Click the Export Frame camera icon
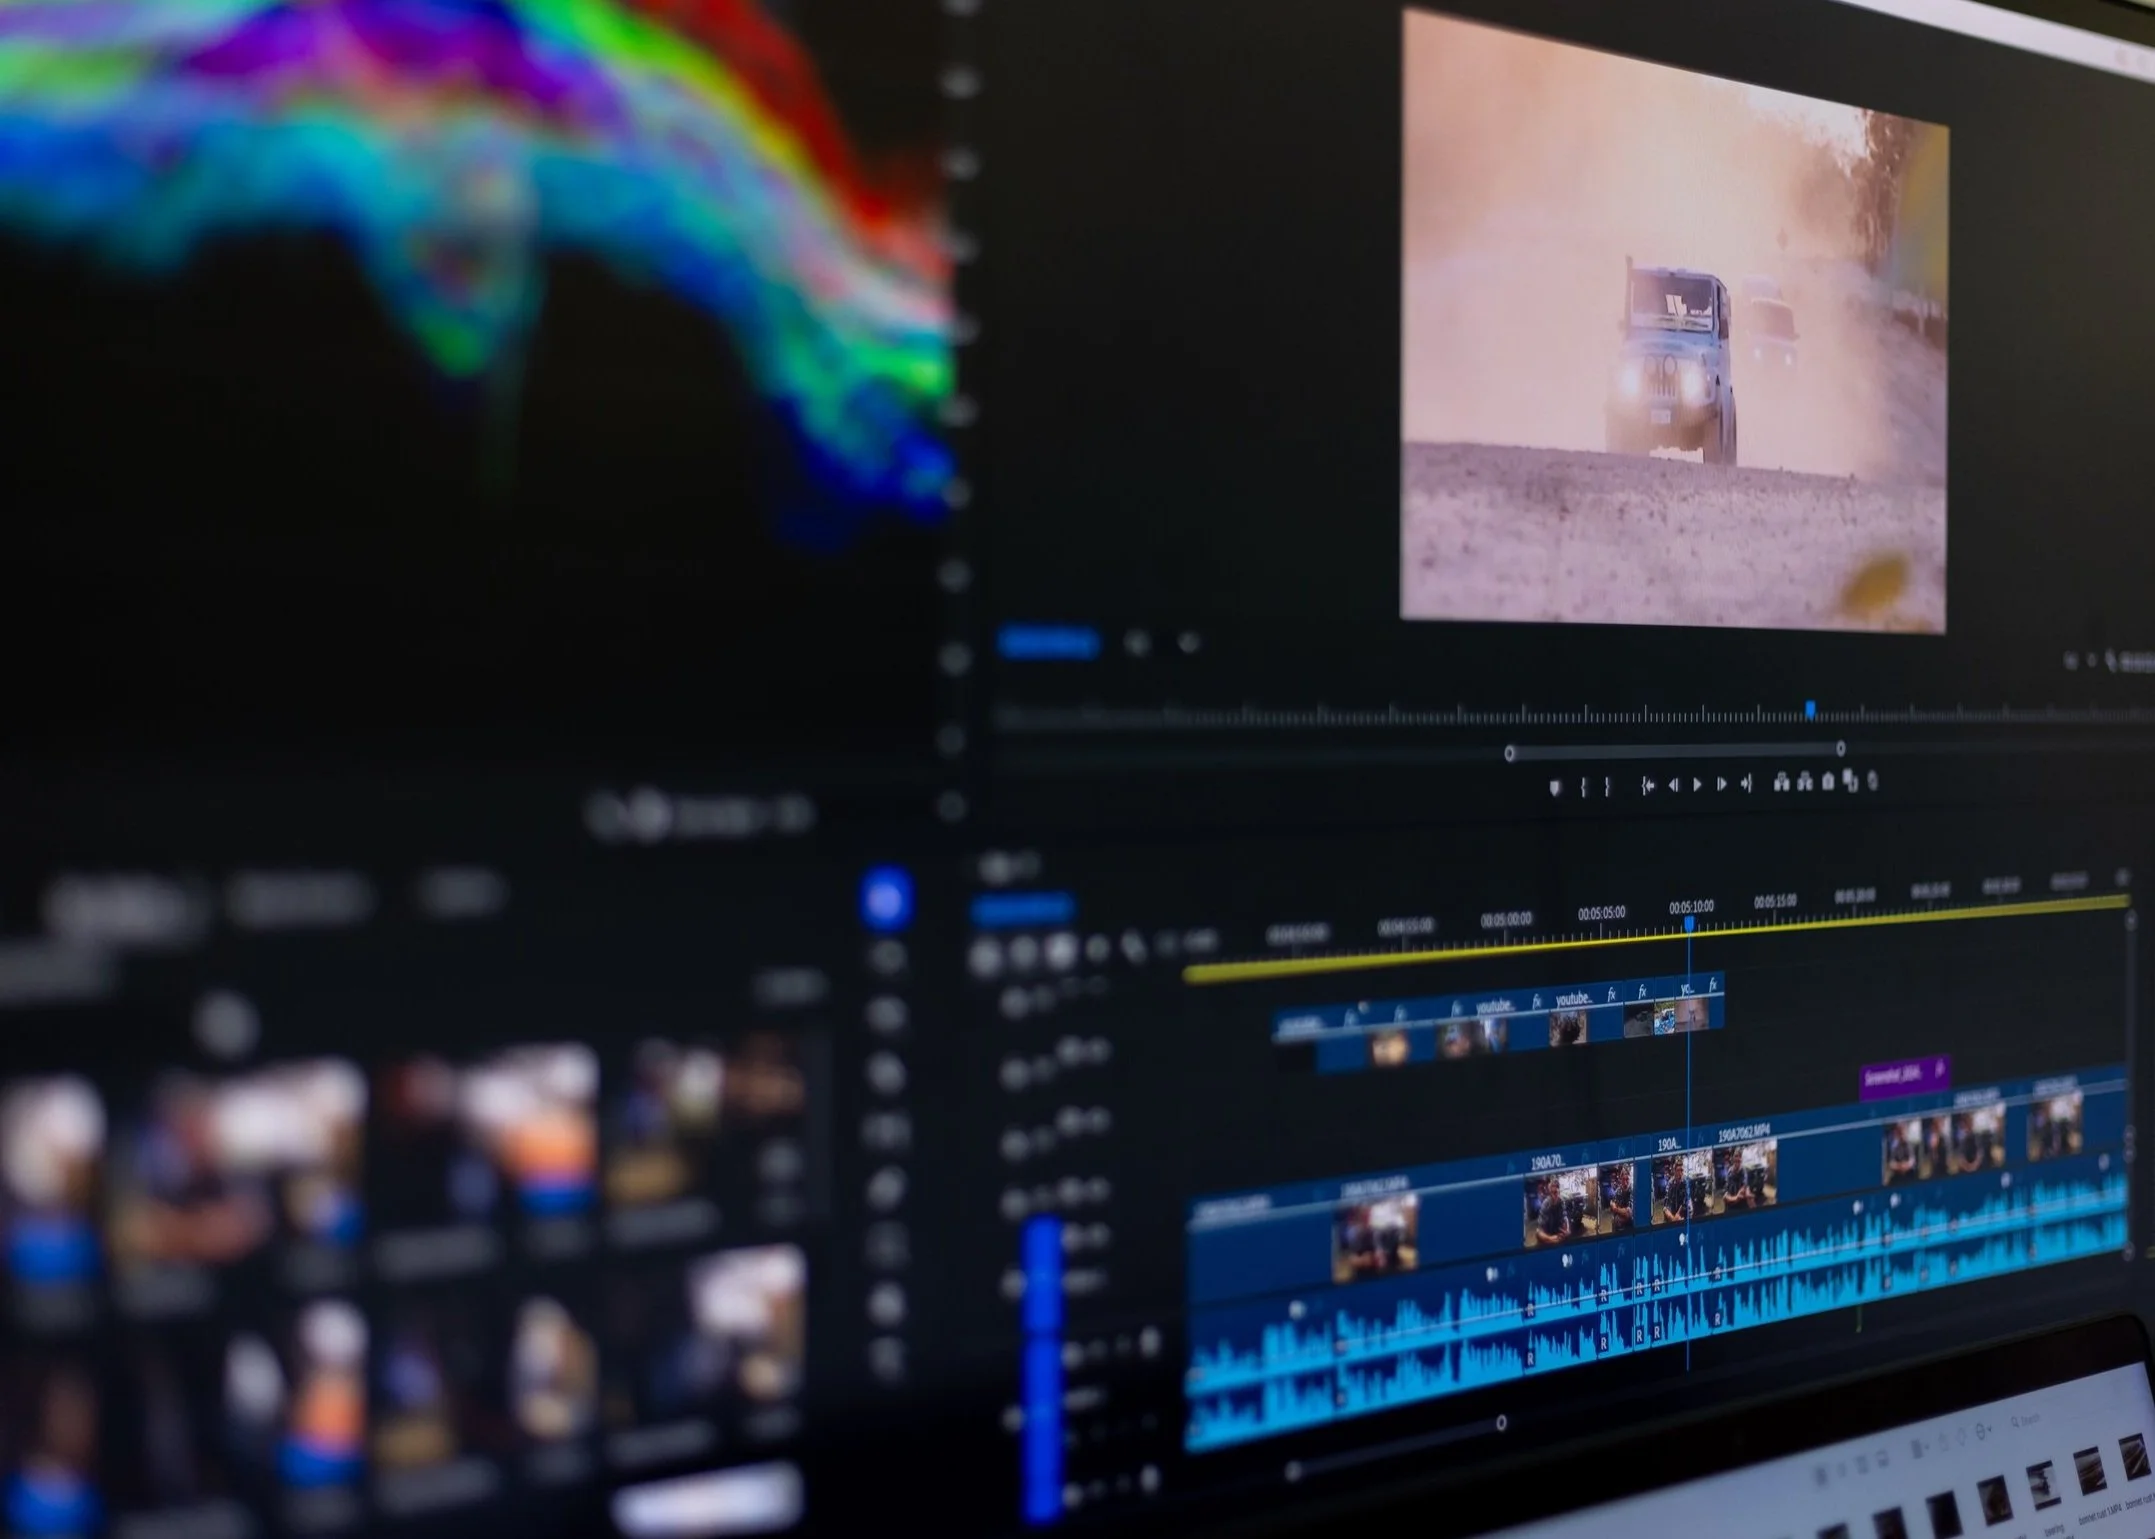This screenshot has width=2155, height=1539. 1829,782
